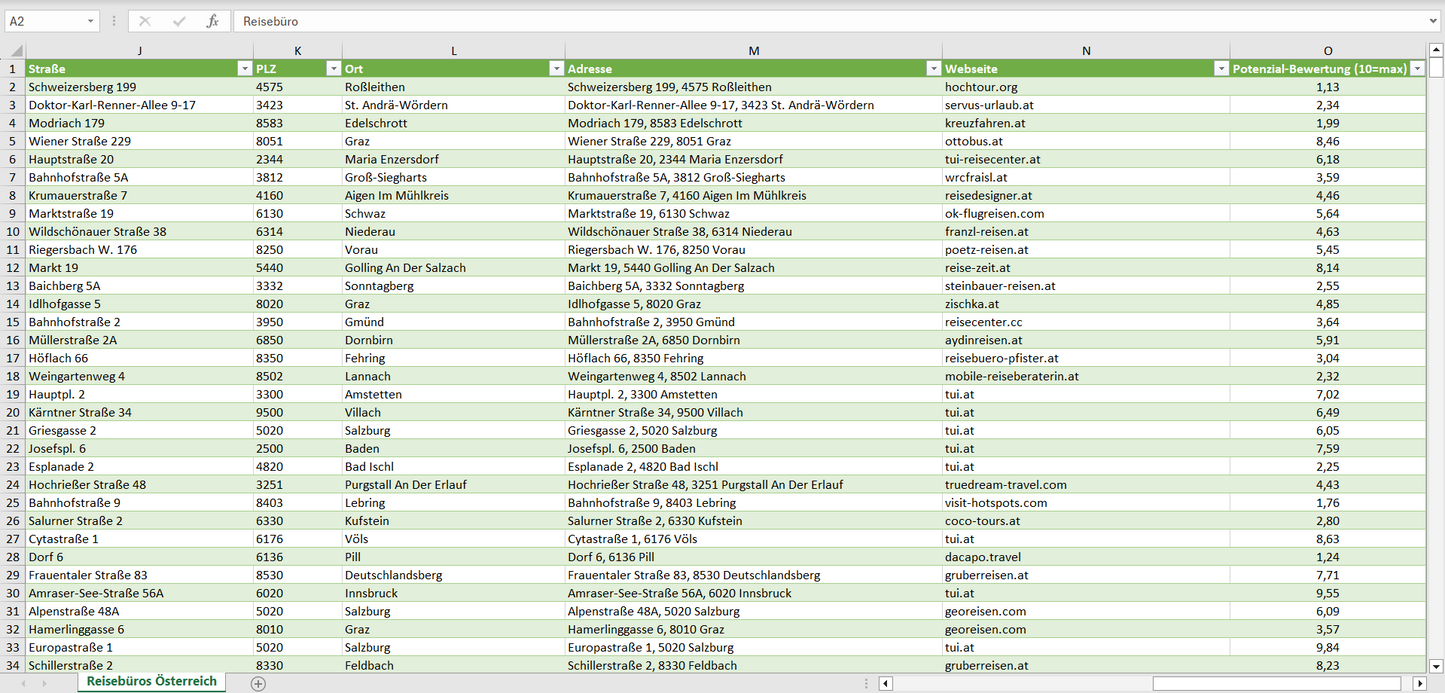
Task: Click the Enter checkmark in formula bar
Action: pos(179,21)
